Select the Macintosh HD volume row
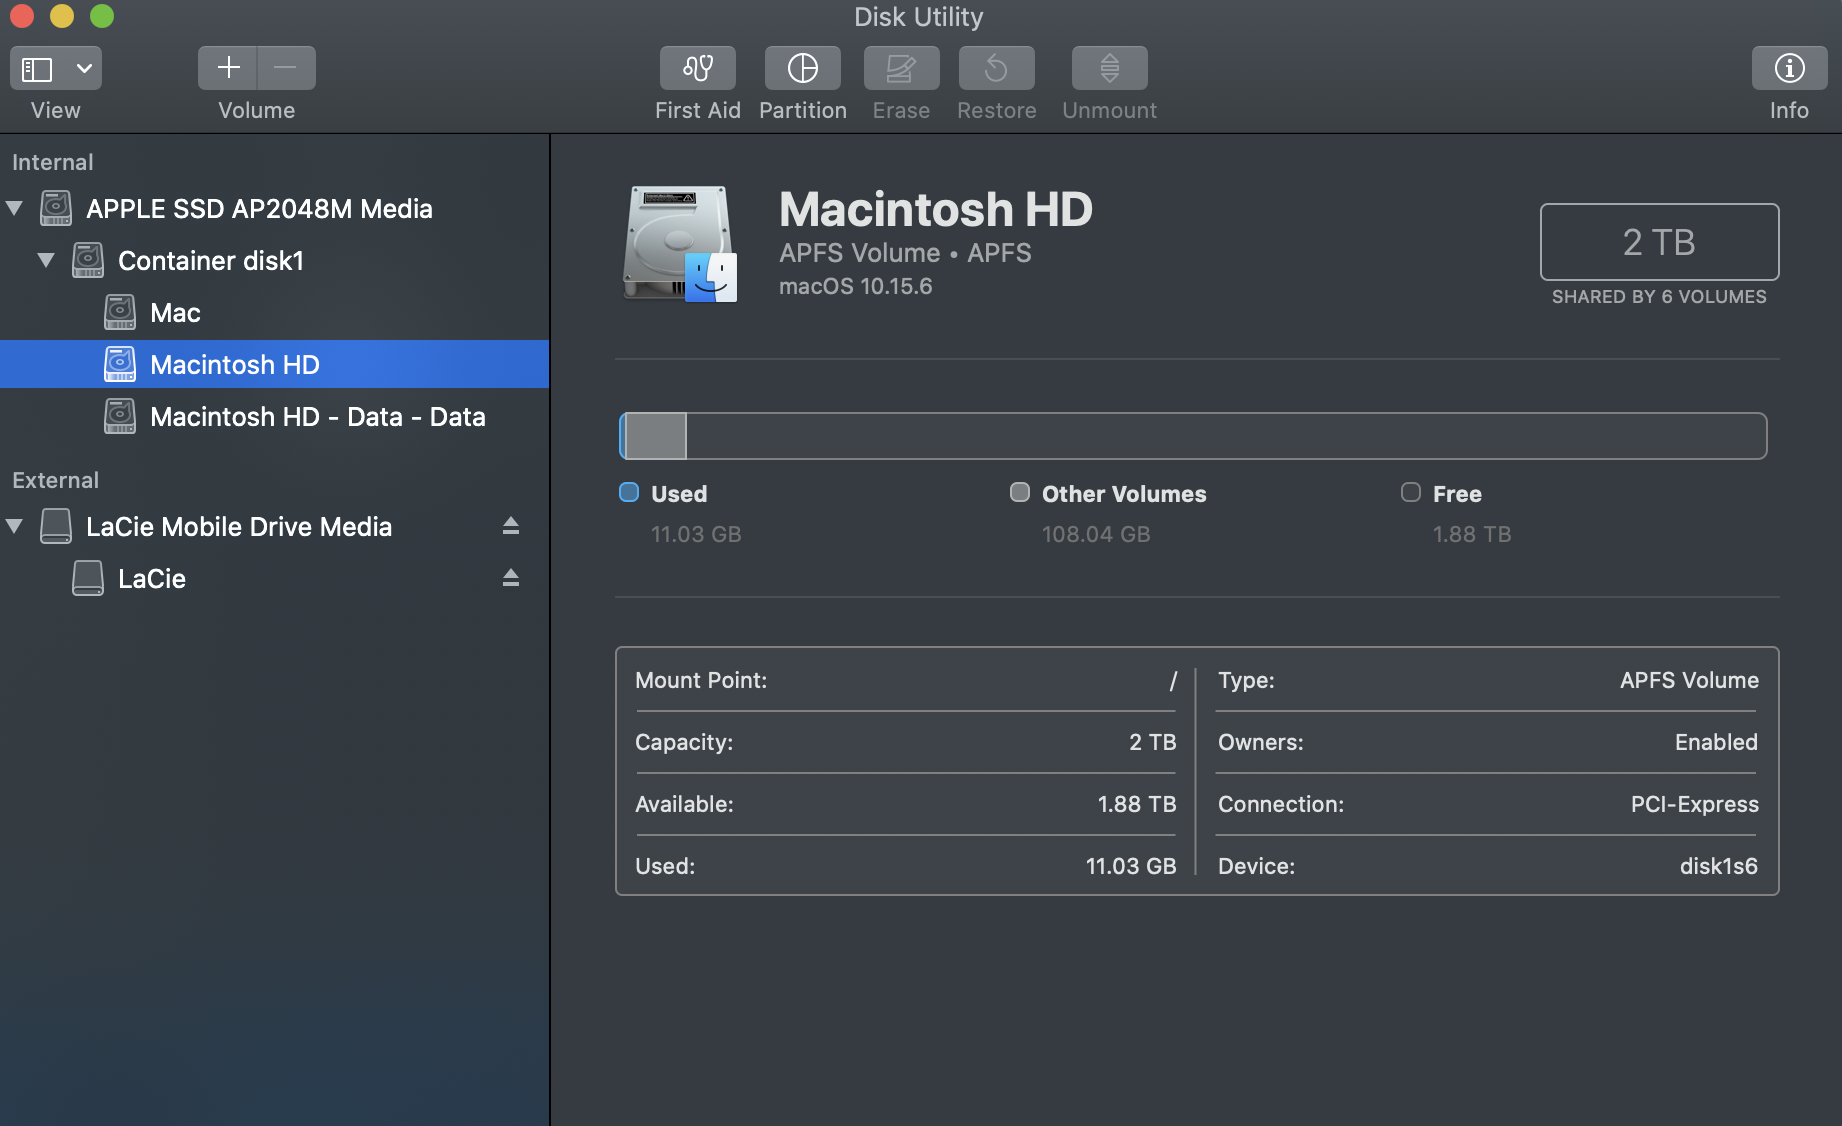Image resolution: width=1842 pixels, height=1126 pixels. click(274, 364)
